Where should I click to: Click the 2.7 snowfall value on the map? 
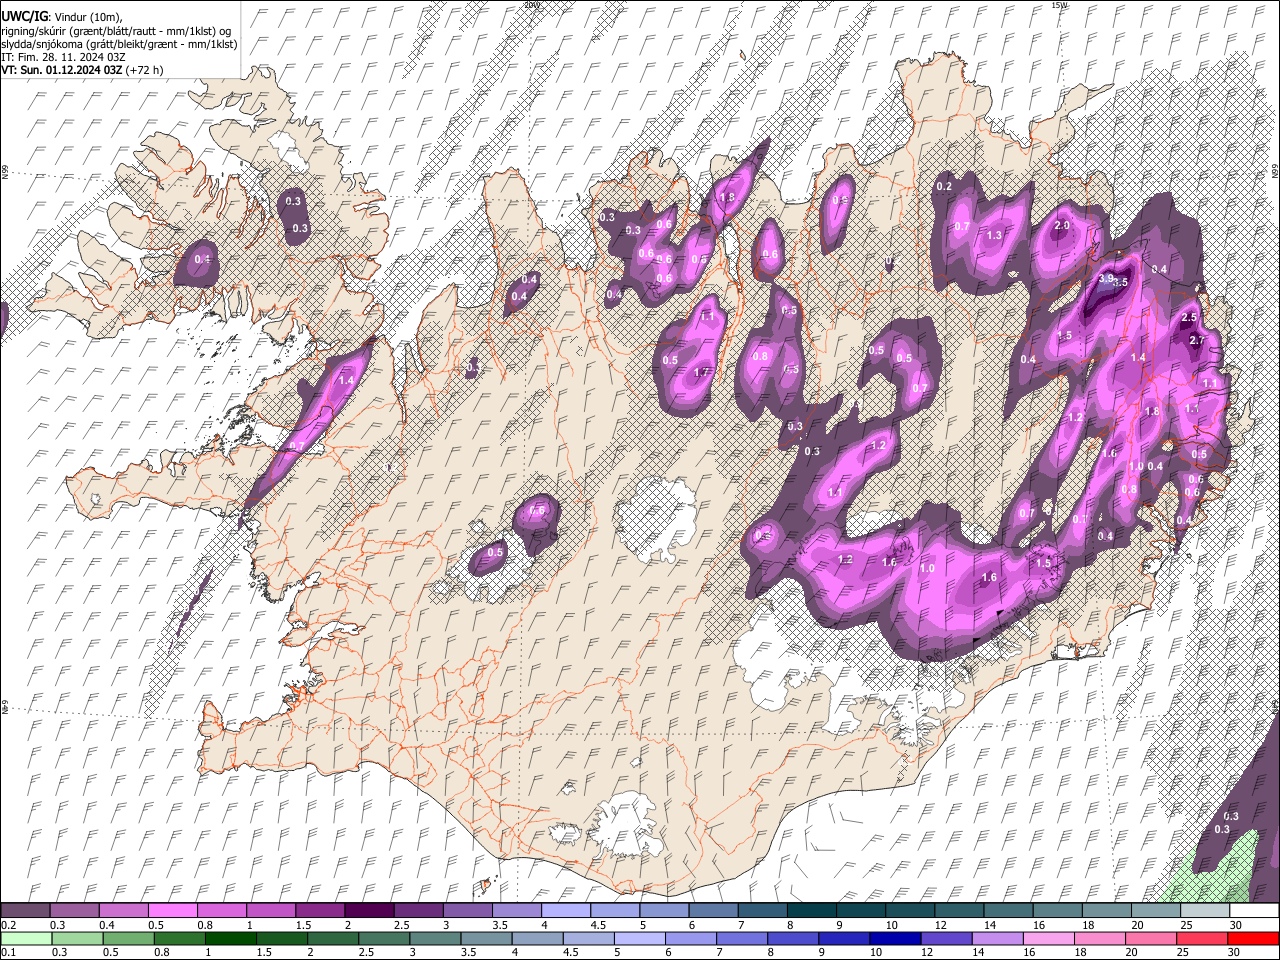1197,341
